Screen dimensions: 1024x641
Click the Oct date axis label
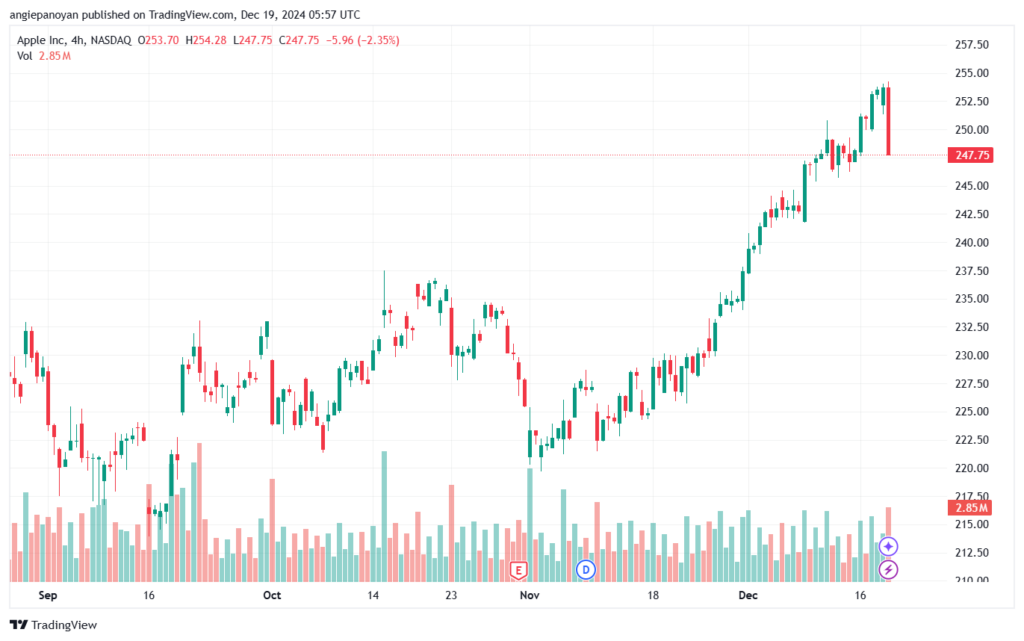coord(272,595)
